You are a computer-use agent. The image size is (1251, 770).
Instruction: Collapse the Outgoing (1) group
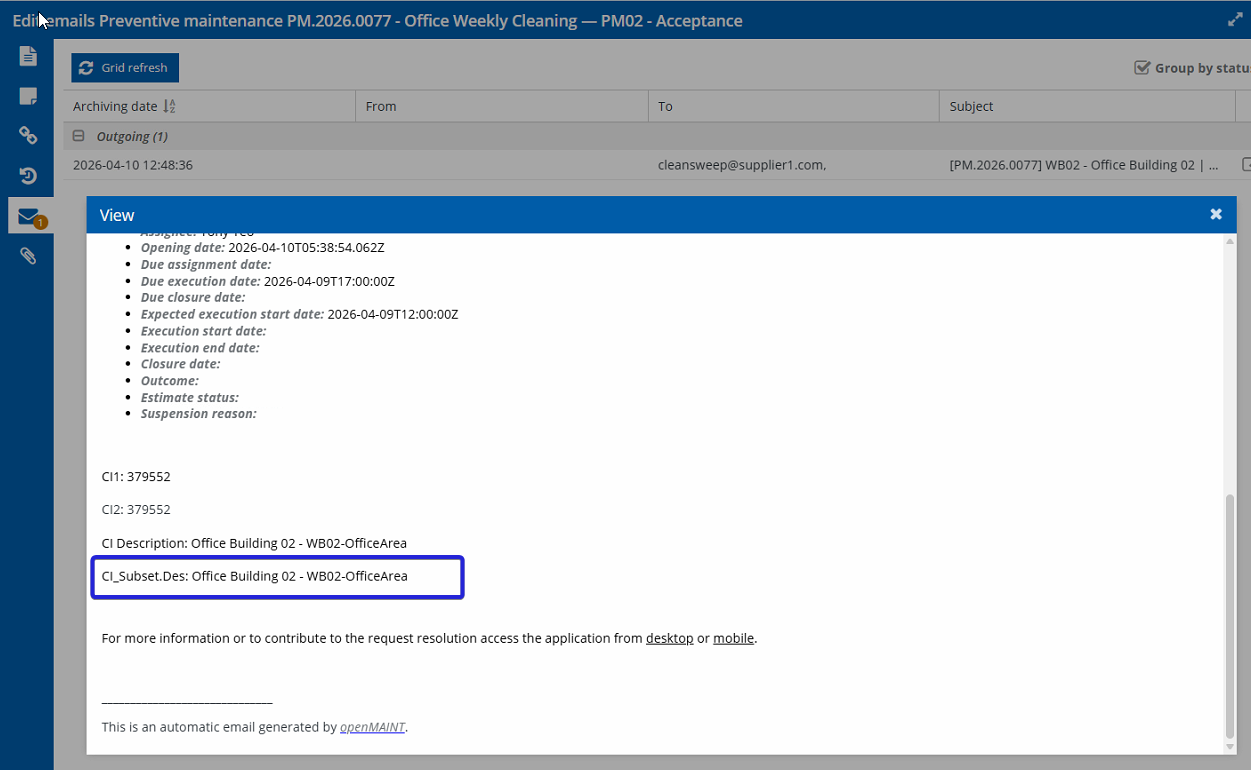click(x=79, y=136)
